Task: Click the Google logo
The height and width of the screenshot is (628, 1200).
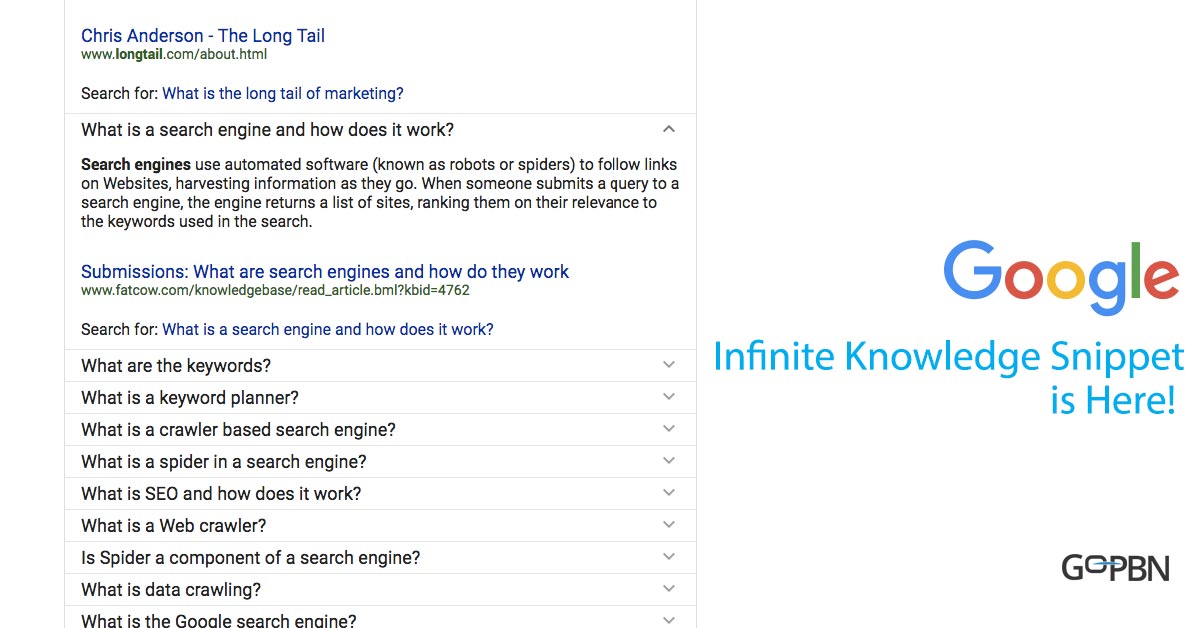Action: tap(1062, 278)
